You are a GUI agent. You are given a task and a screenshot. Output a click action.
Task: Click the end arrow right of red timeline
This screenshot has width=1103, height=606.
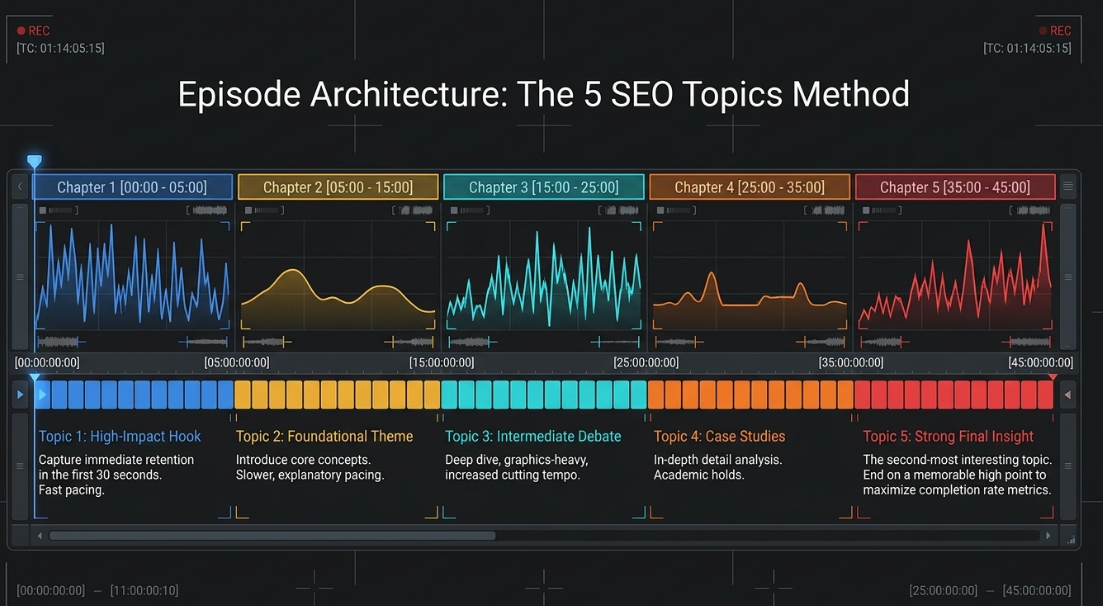click(x=1068, y=395)
